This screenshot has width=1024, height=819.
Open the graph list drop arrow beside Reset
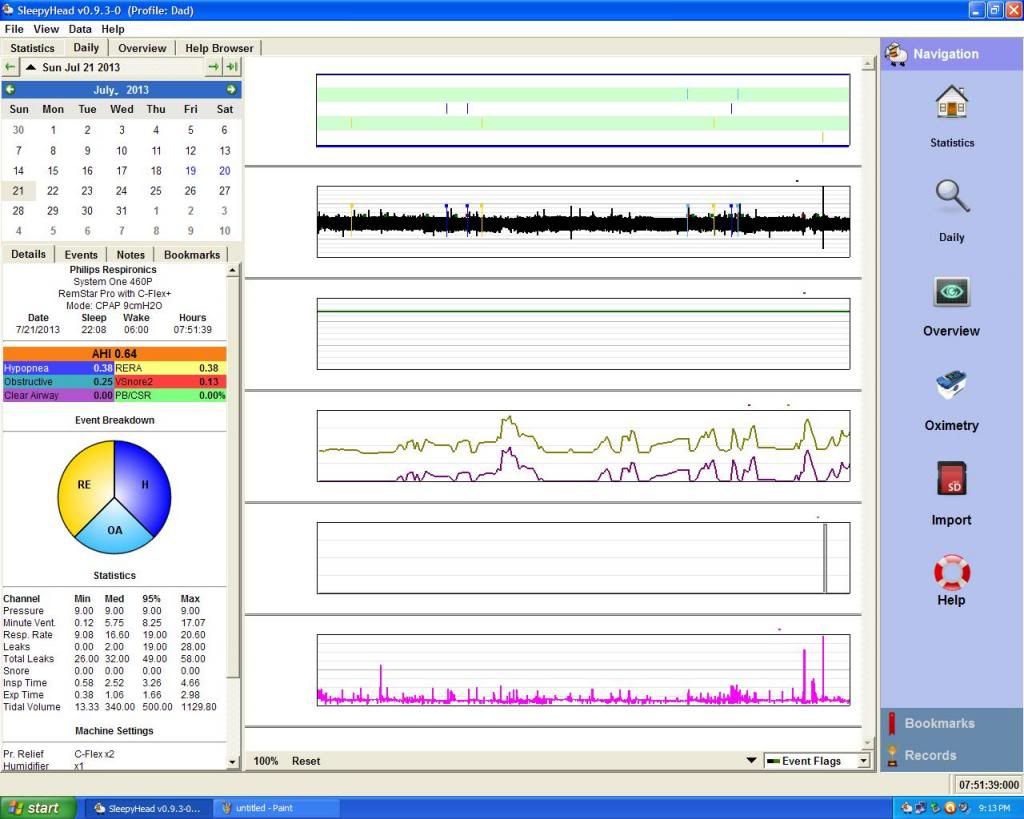[751, 761]
